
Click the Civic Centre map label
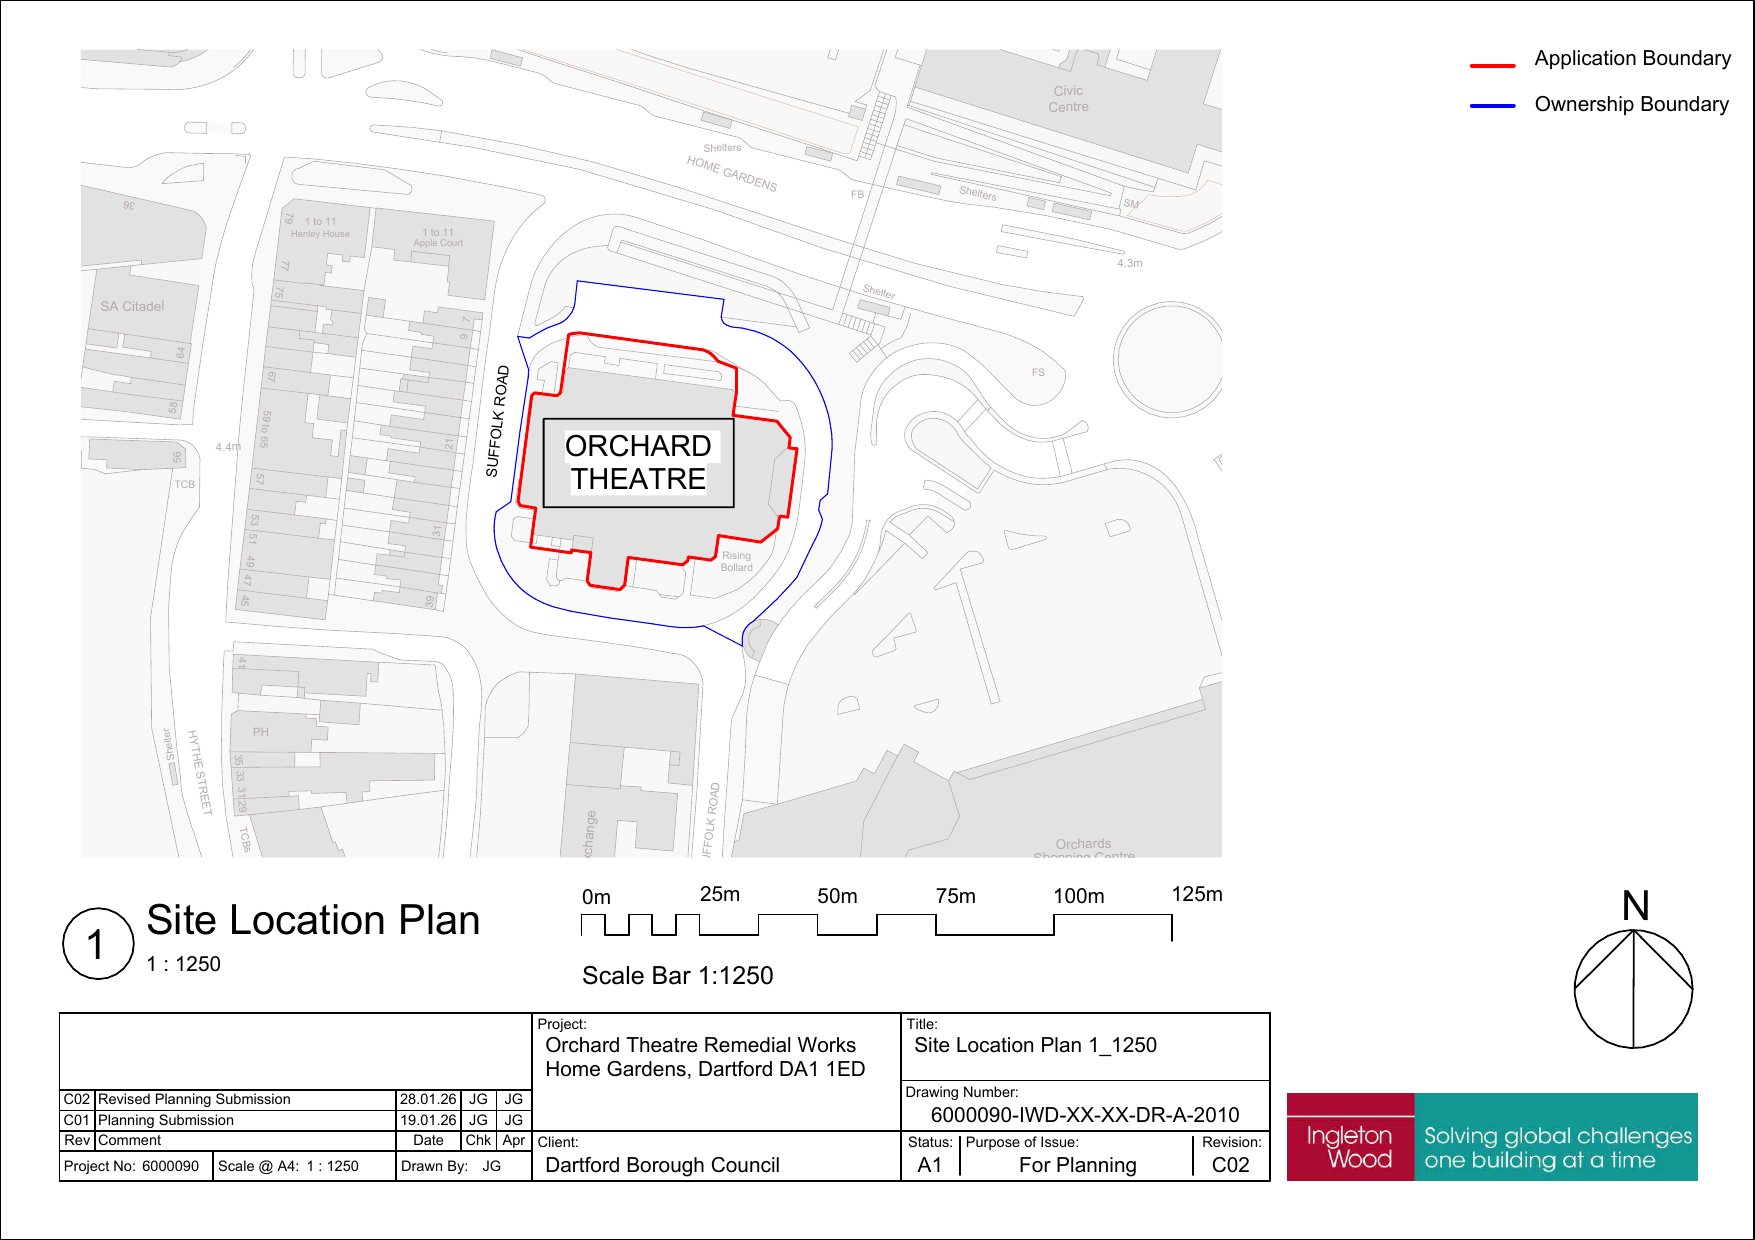(1068, 98)
